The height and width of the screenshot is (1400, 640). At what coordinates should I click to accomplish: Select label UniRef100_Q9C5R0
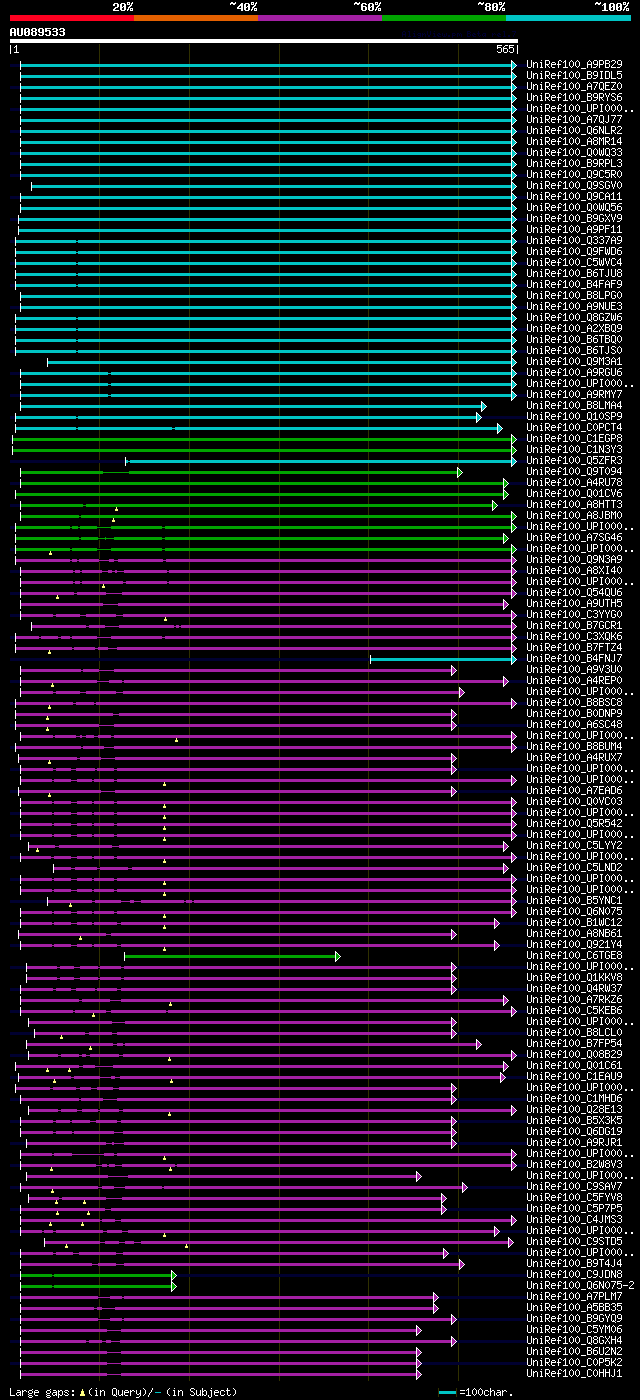click(574, 174)
